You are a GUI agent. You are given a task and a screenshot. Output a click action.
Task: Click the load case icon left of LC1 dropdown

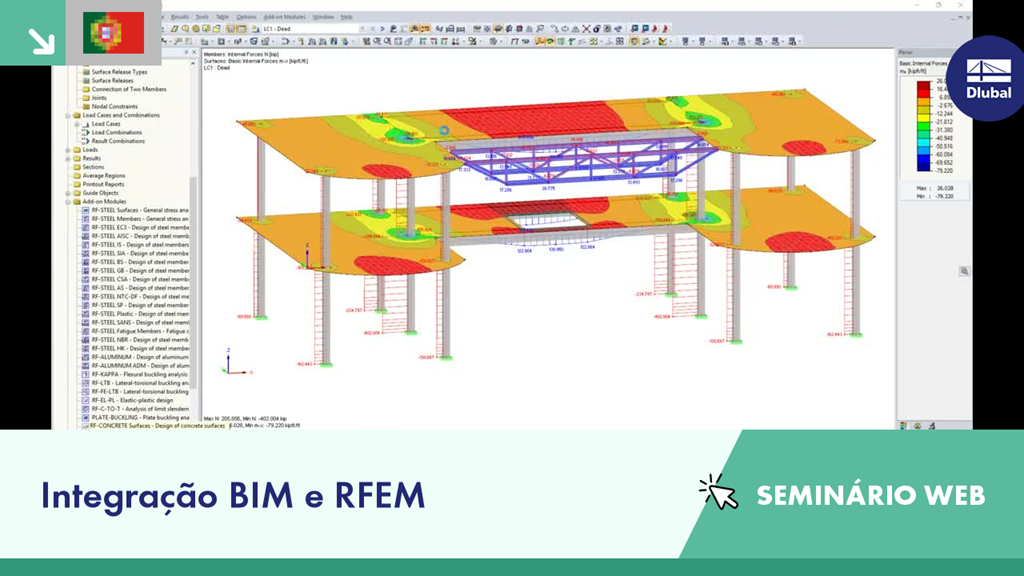[255, 29]
